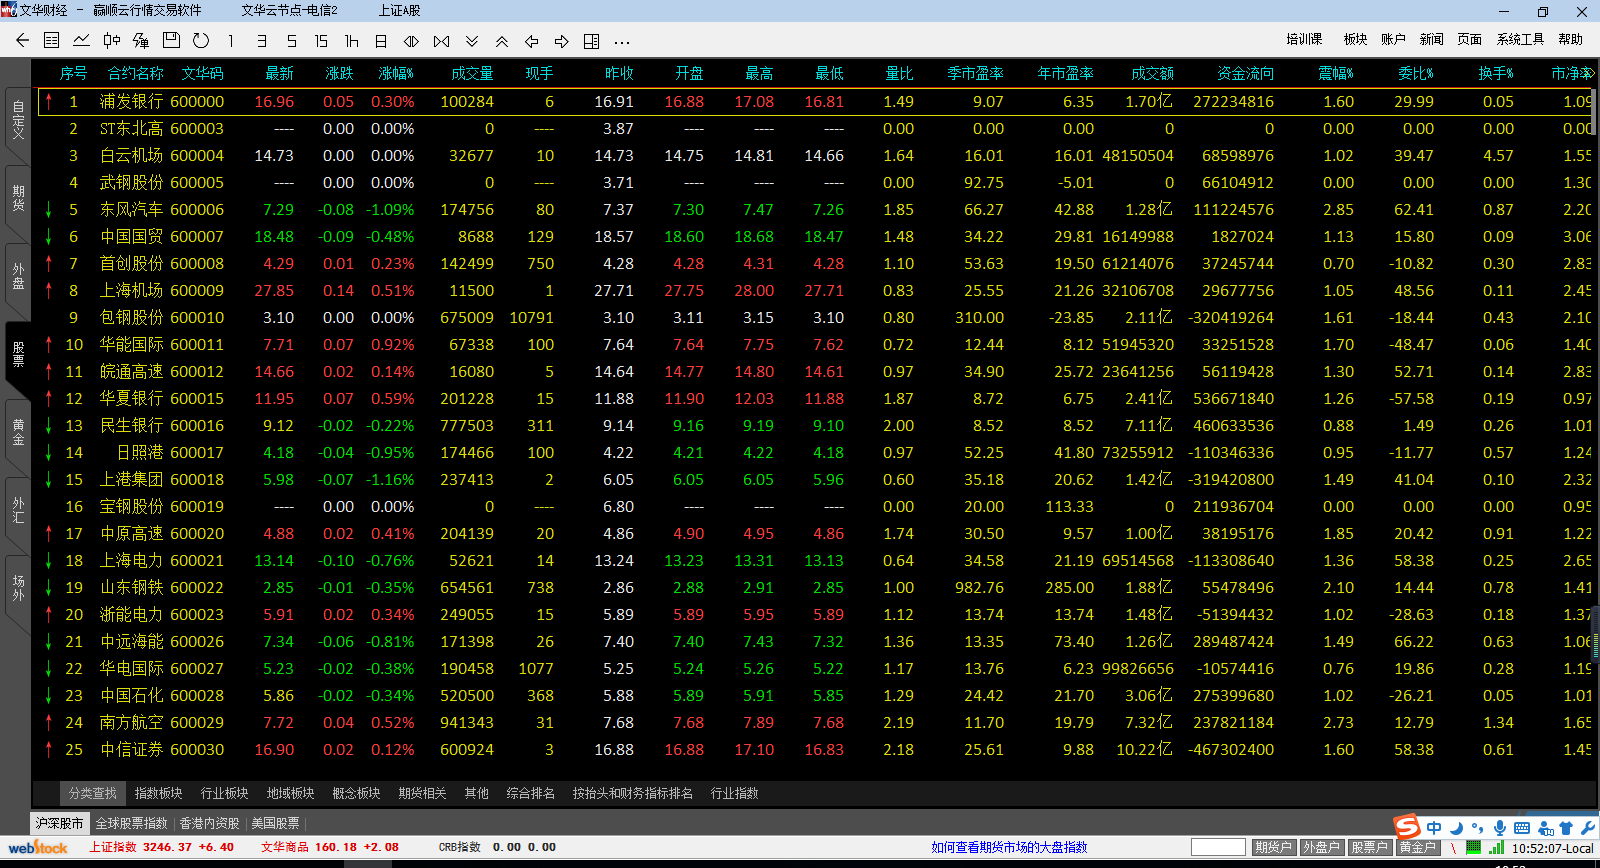Image resolution: width=1600 pixels, height=868 pixels.
Task: Toggle Sogou Chinese/English input mode (中)
Action: click(x=1434, y=827)
